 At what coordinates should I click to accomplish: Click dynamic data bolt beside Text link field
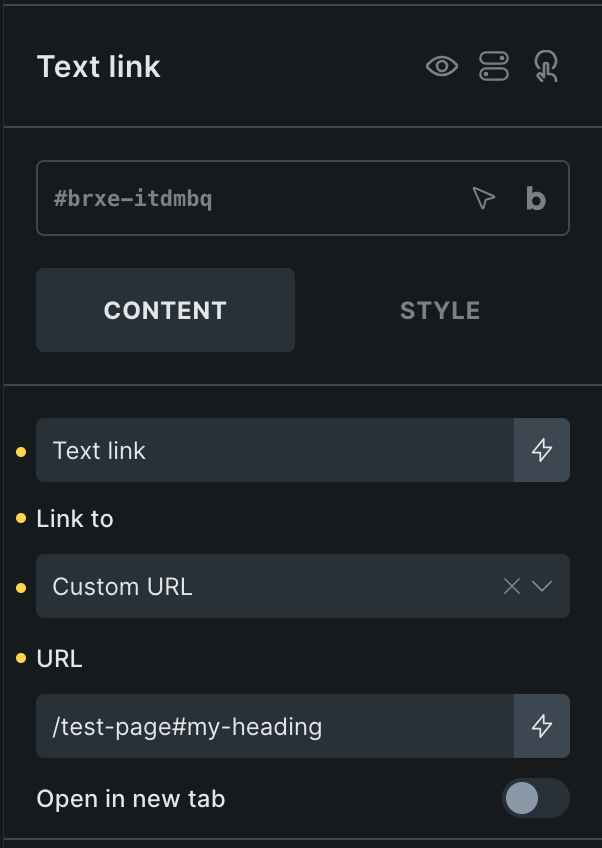542,450
